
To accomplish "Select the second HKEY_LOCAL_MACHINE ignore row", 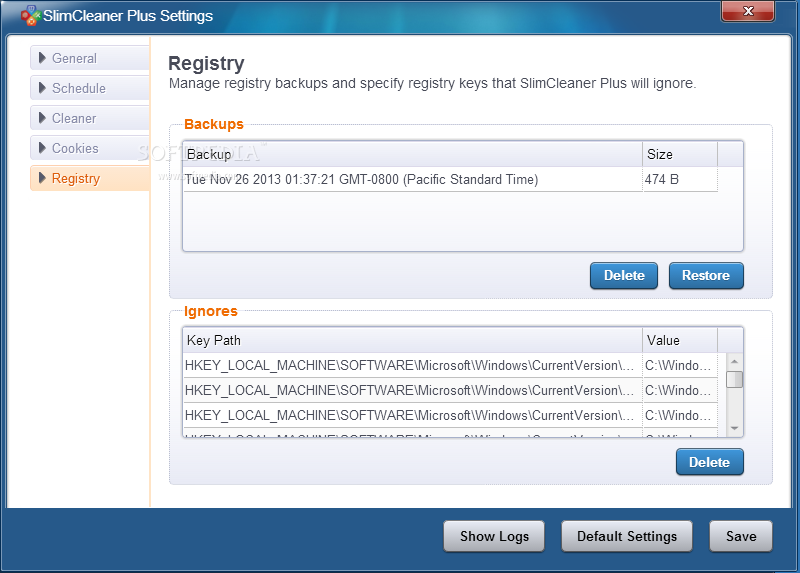I will (x=450, y=390).
